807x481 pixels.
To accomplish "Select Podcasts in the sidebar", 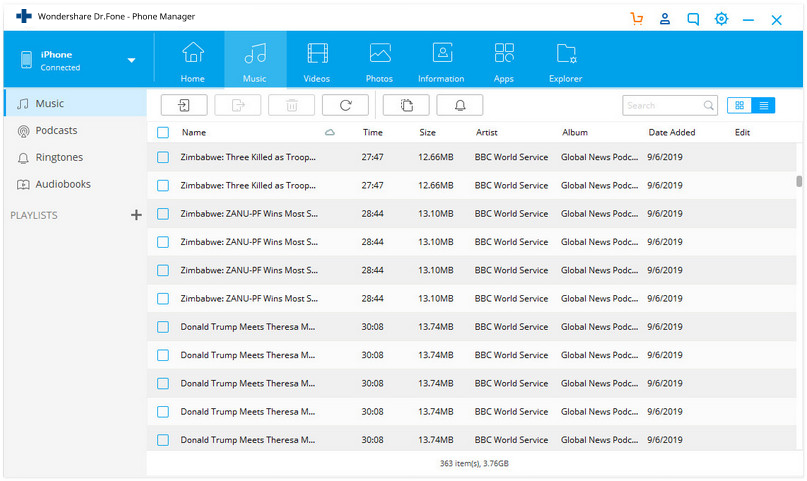I will tap(56, 130).
